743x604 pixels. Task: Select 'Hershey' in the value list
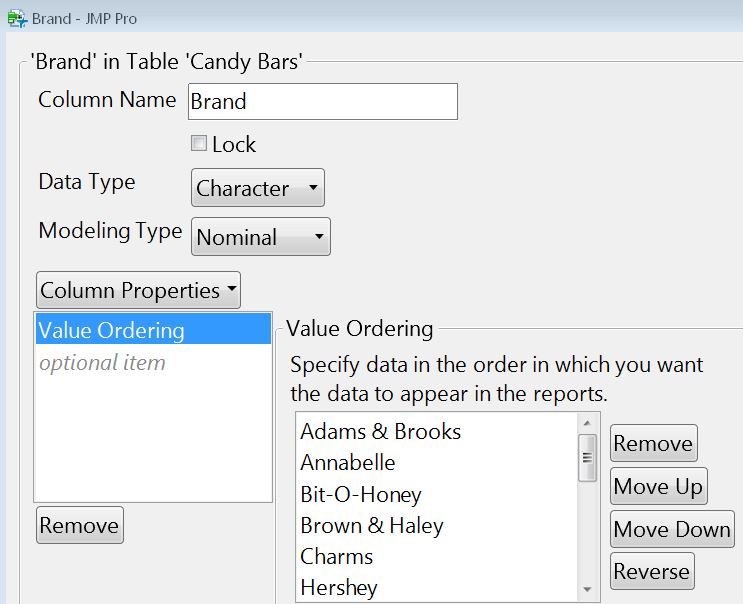pyautogui.click(x=436, y=587)
